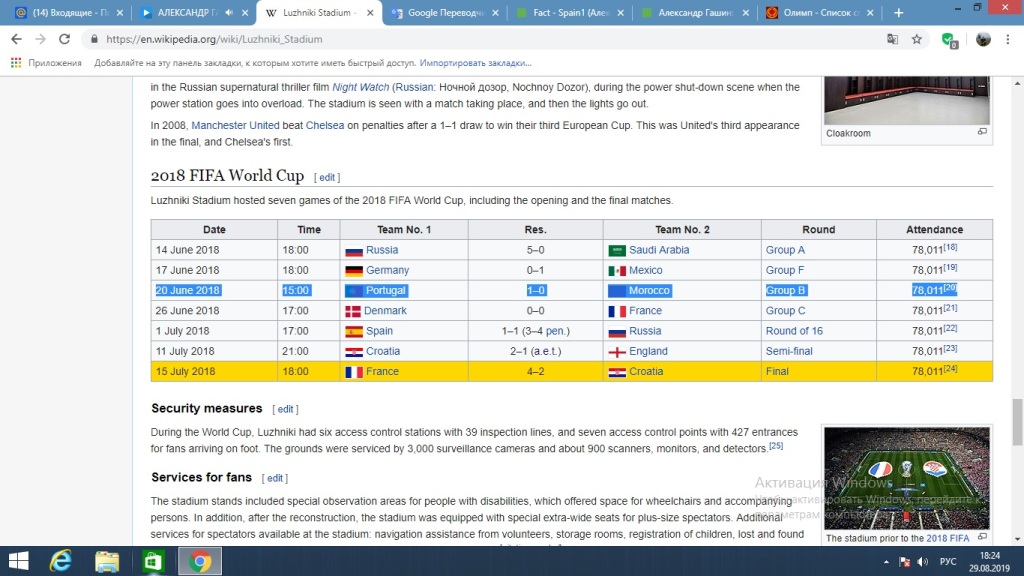Image resolution: width=1024 pixels, height=576 pixels.
Task: Bookmark this page with the star icon
Action: [917, 39]
